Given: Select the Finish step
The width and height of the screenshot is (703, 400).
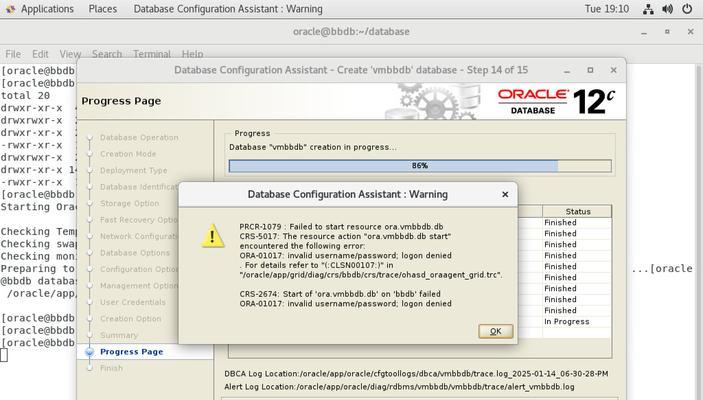Looking at the screenshot, I should 111,368.
